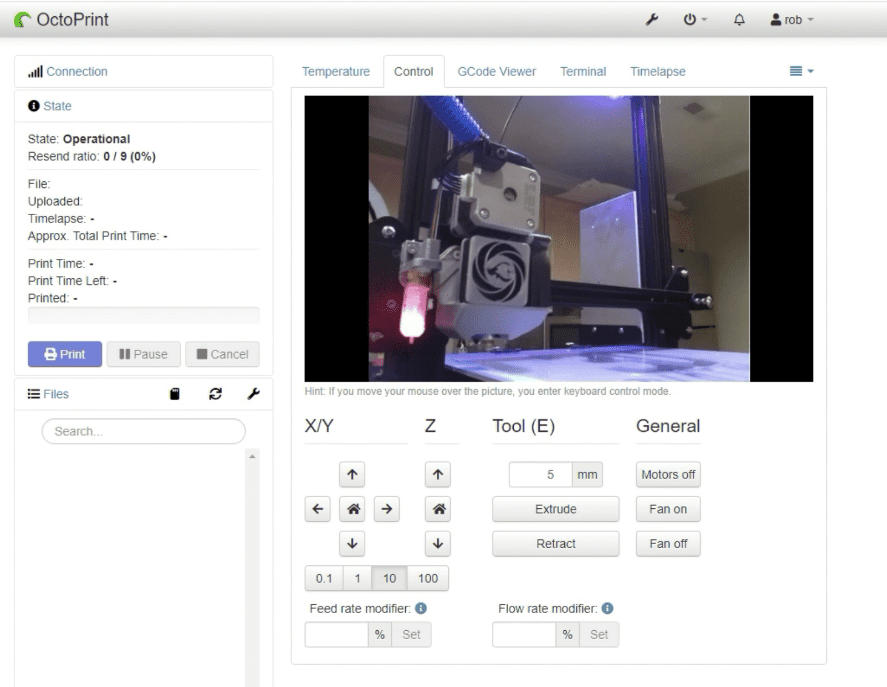Collapse the State panel
Image resolution: width=887 pixels, height=687 pixels.
coord(57,106)
